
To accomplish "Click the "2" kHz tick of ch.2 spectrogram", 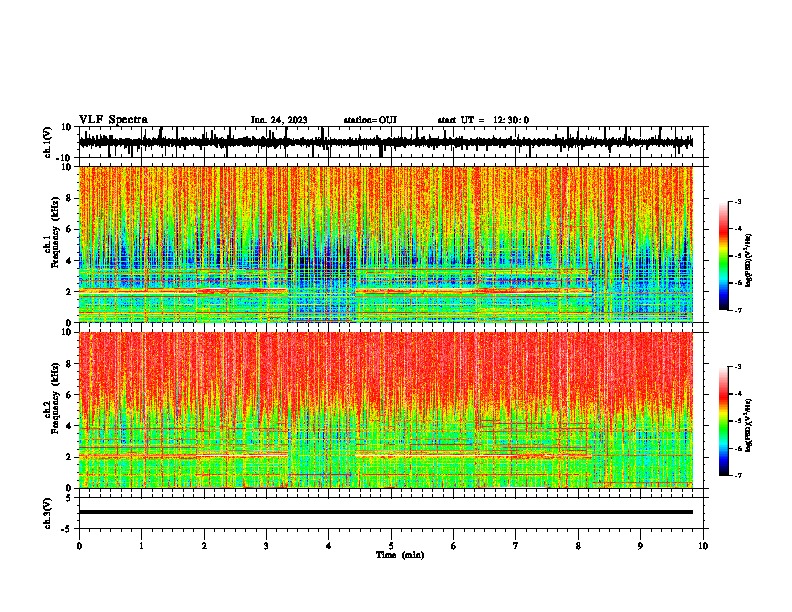I will pyautogui.click(x=69, y=457).
